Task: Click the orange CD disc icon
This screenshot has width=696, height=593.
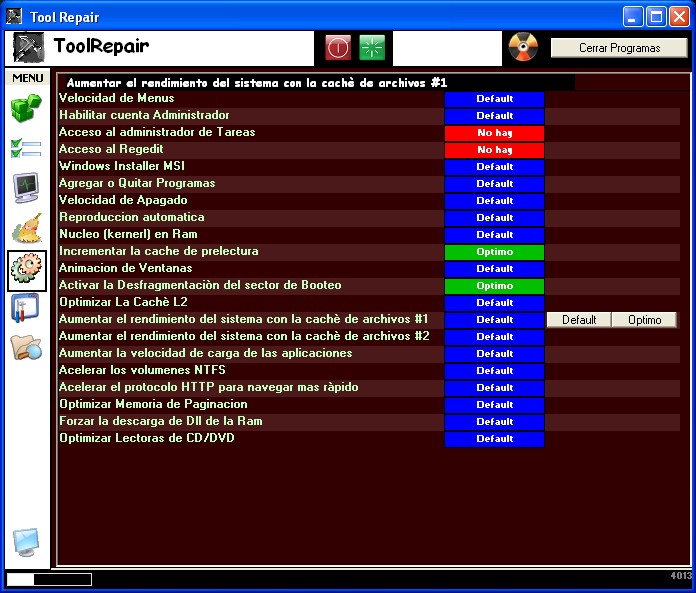Action: pos(523,47)
